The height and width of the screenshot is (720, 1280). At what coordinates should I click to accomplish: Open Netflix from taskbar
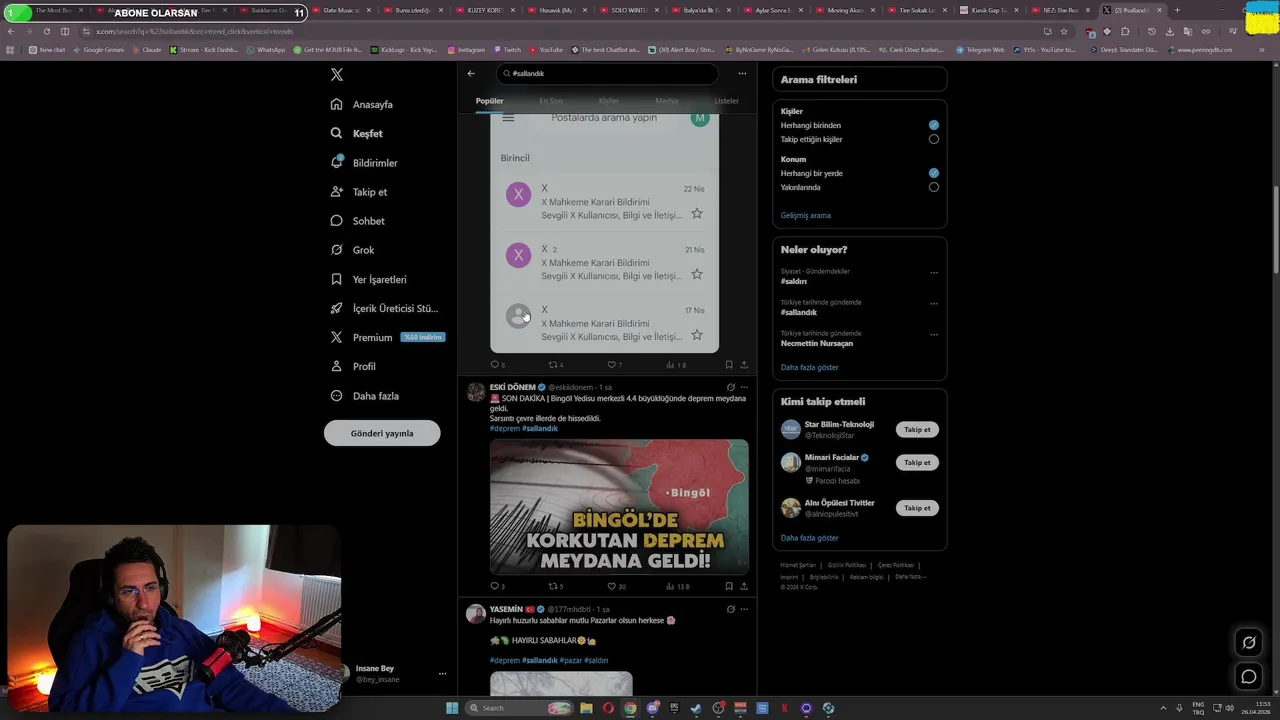point(784,708)
